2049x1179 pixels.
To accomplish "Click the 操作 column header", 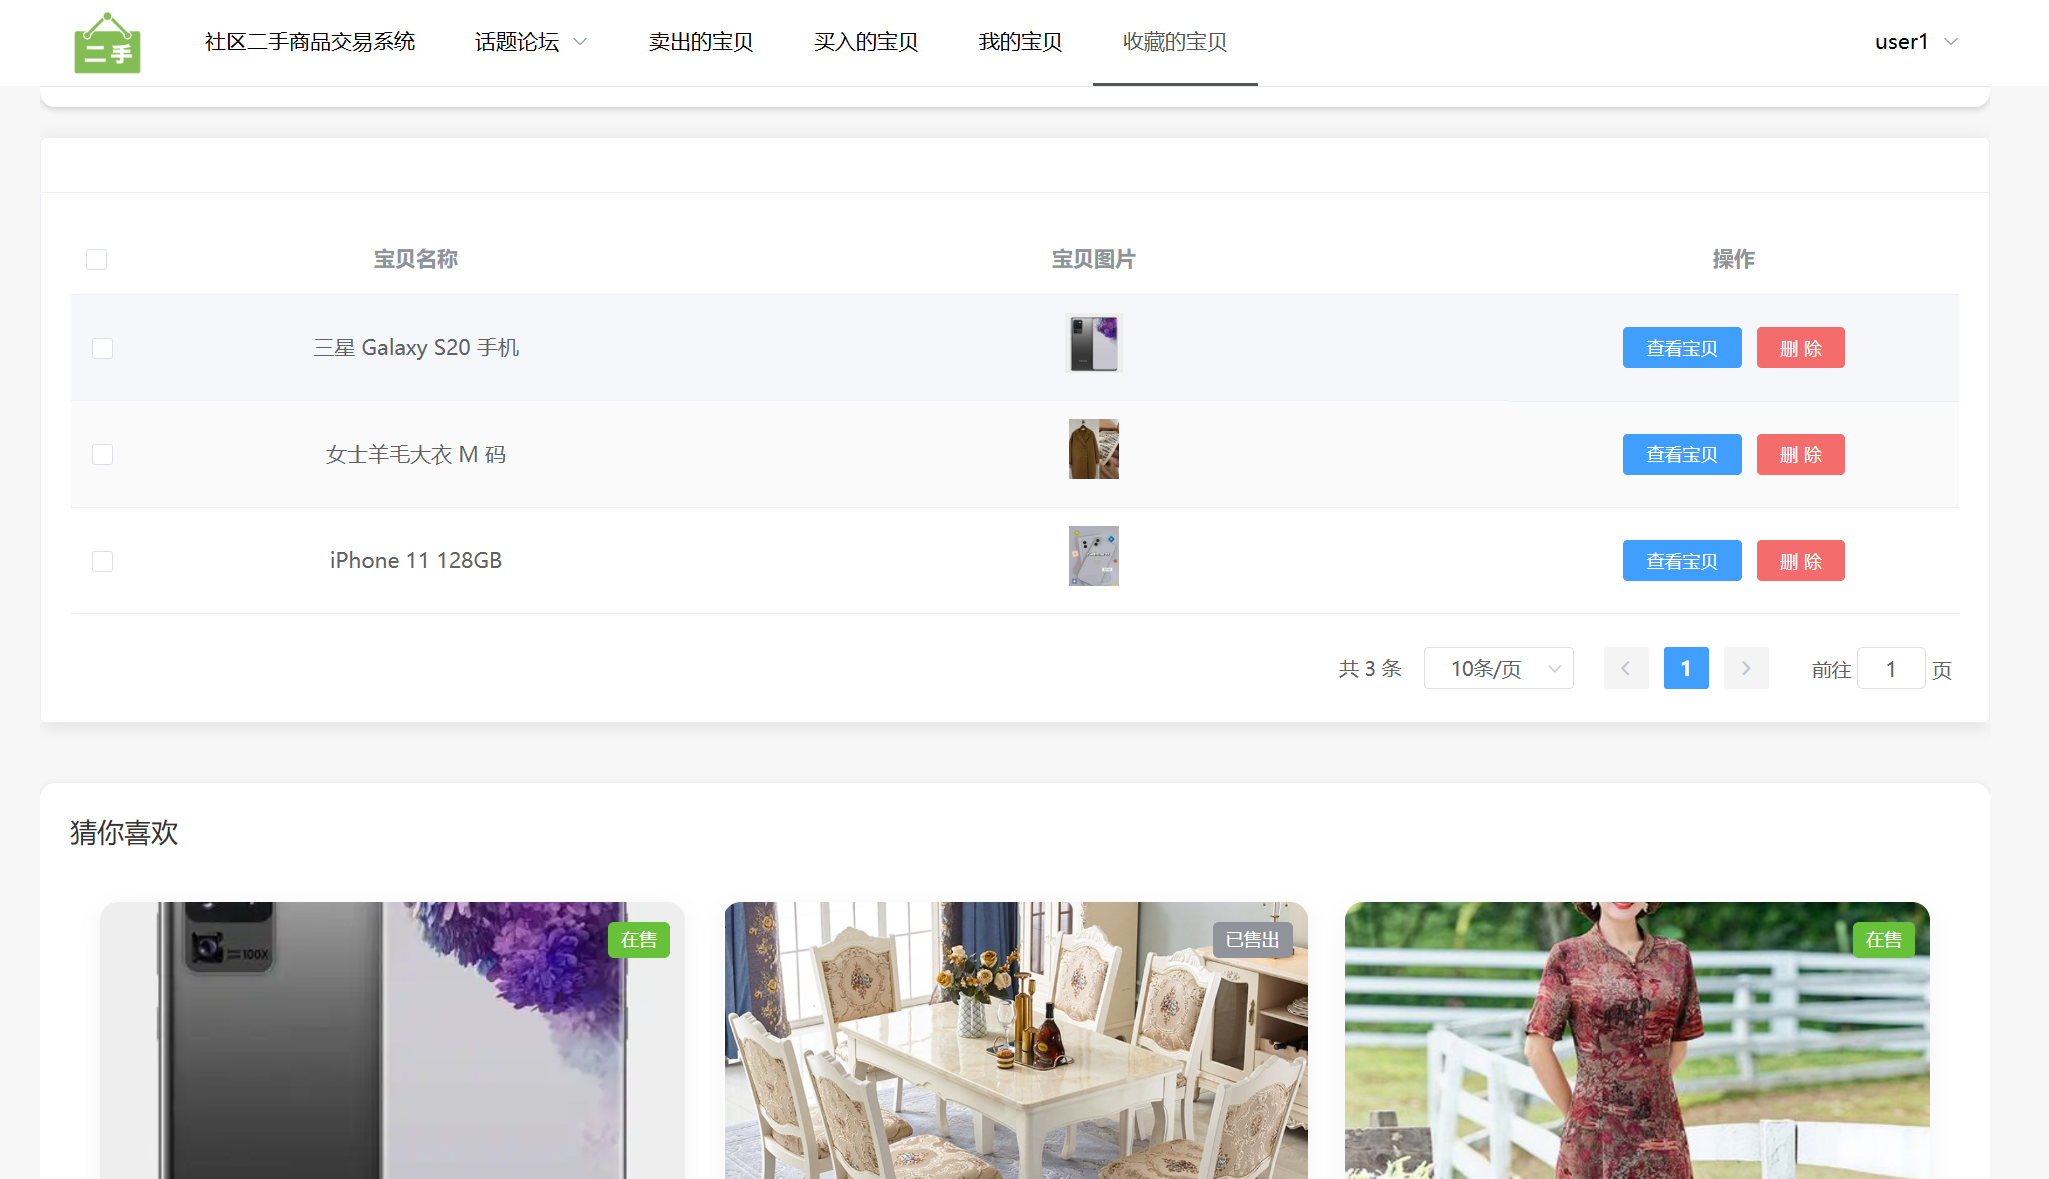I will (x=1734, y=260).
